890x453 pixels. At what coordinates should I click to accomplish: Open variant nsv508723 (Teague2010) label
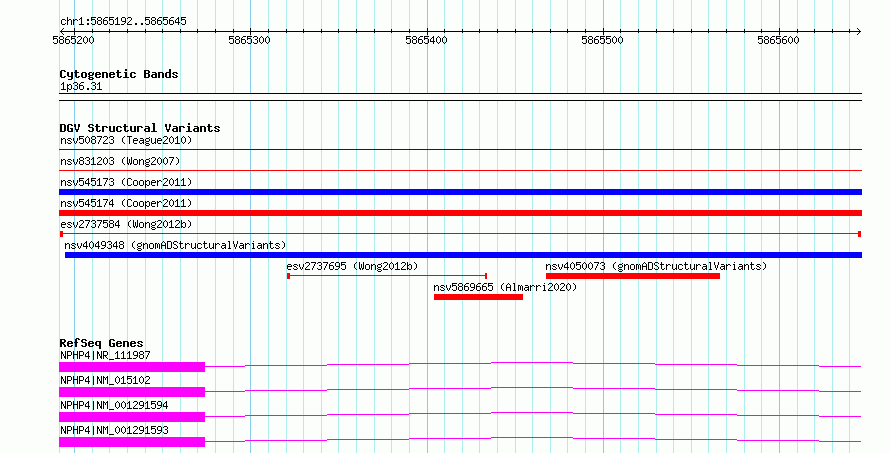coord(126,140)
